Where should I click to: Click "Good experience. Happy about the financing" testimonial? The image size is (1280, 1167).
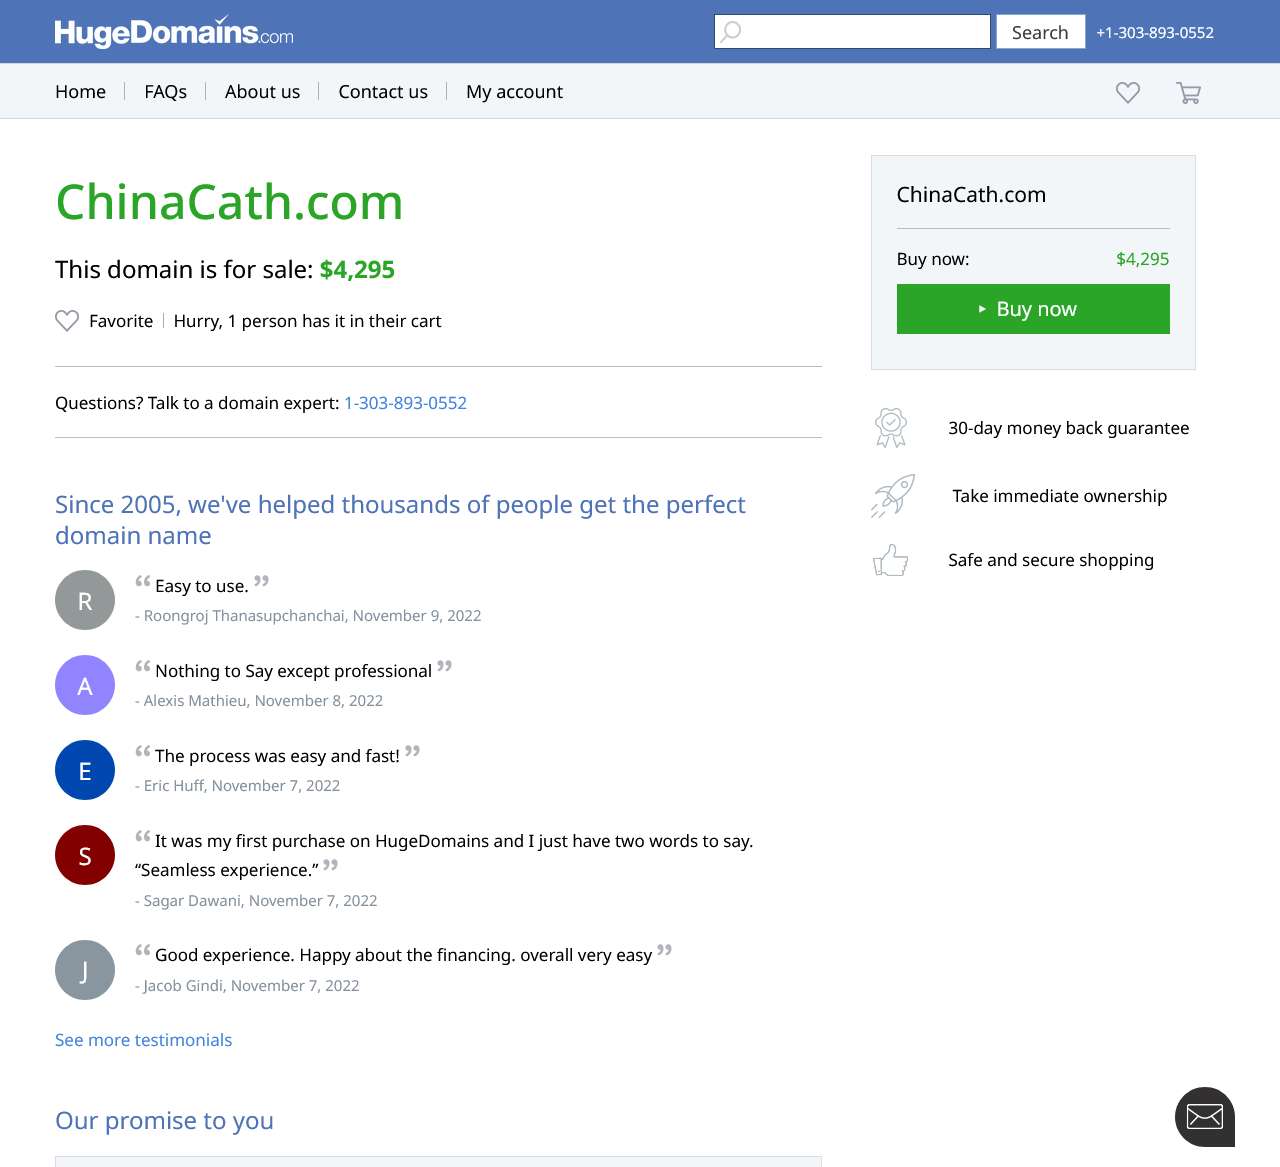403,955
